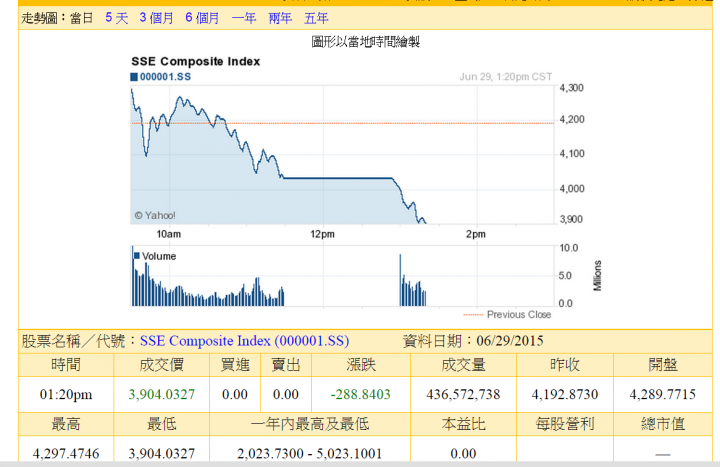This screenshot has height=467, width=720.
Task: Switch chart to 兩年 range
Action: point(280,18)
